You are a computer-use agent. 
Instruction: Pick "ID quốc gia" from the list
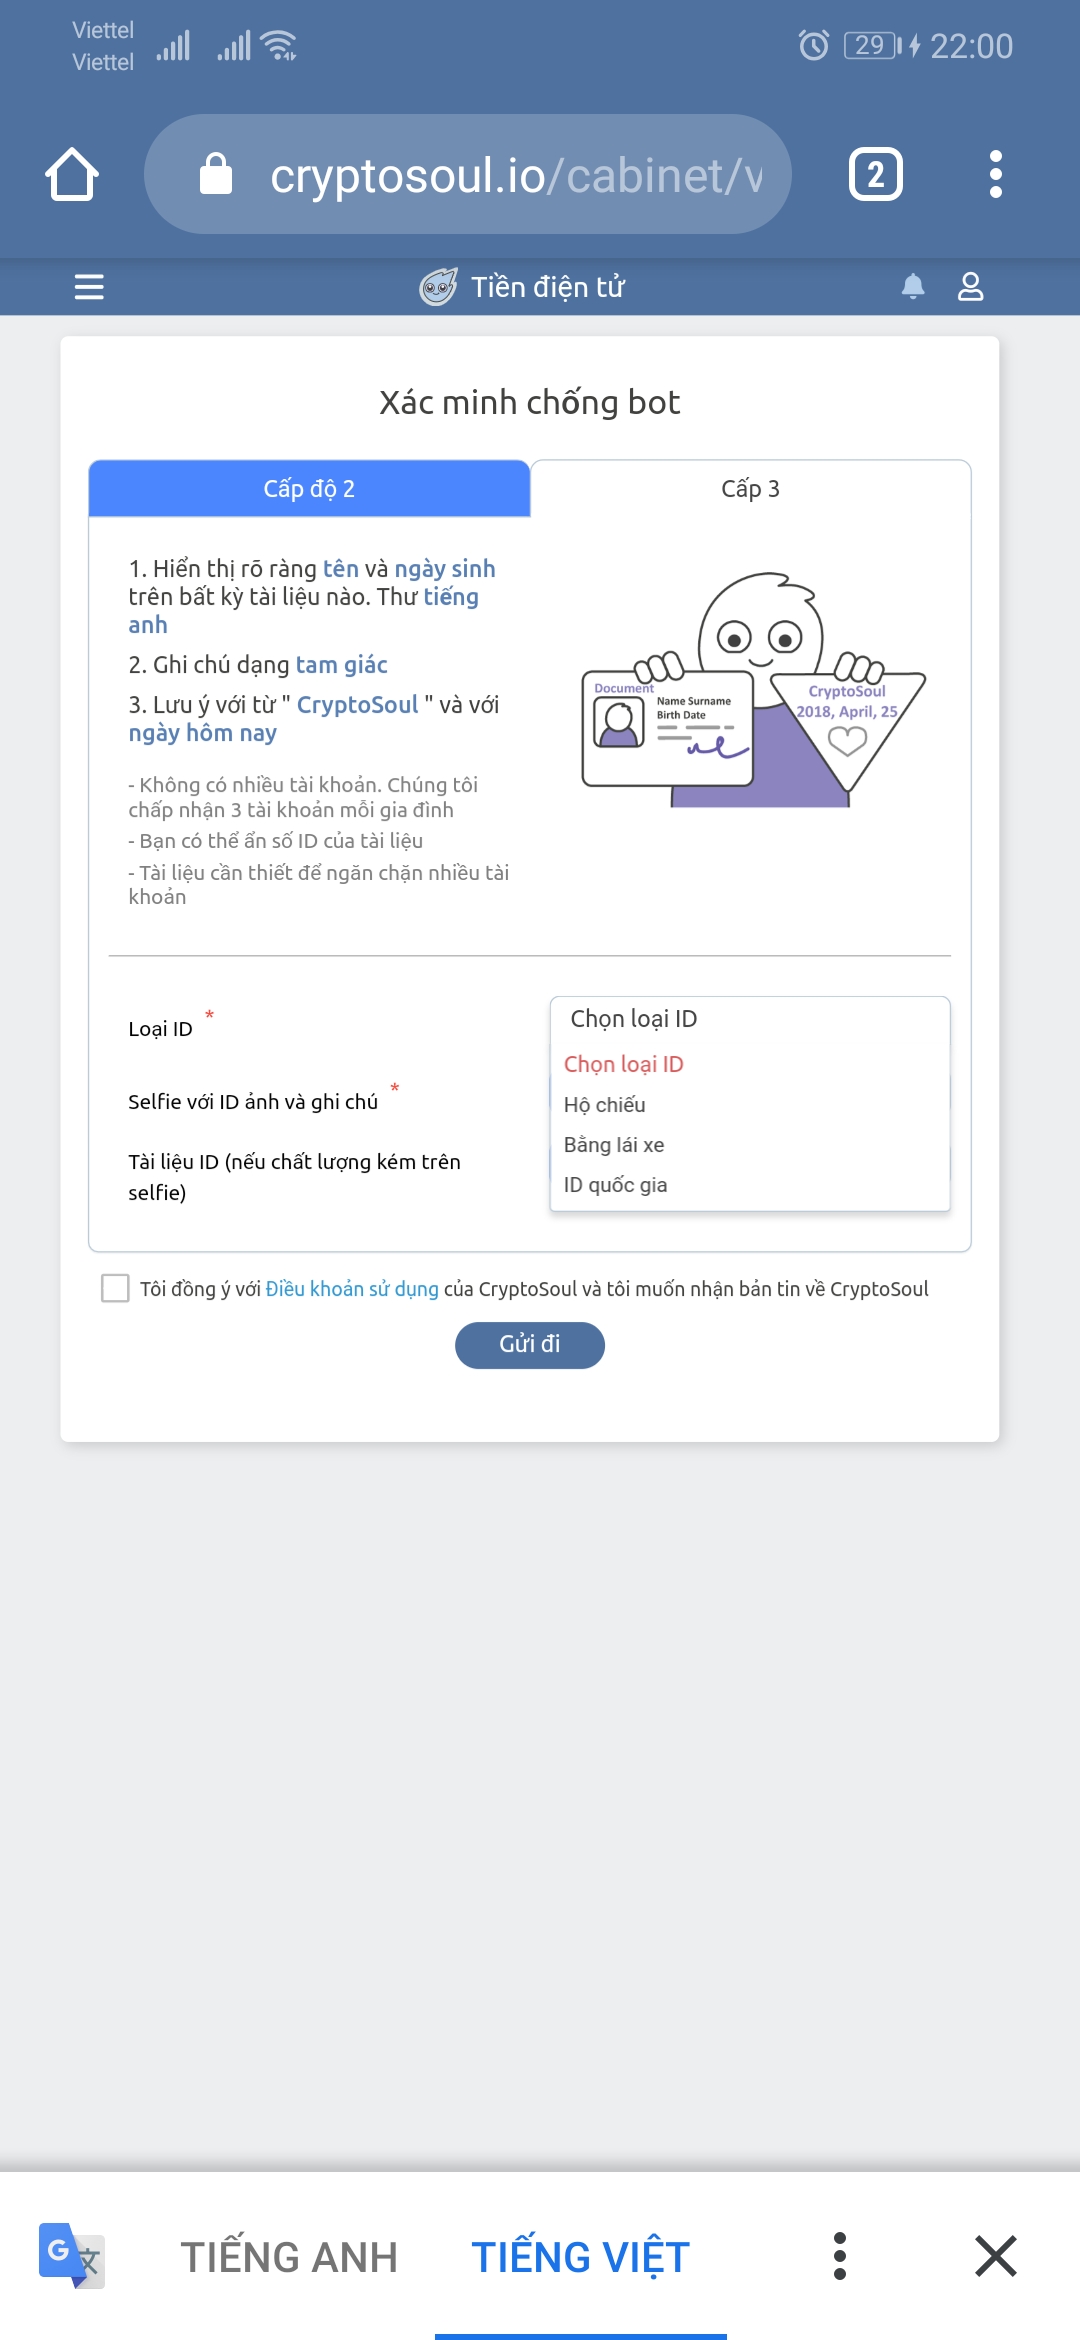[x=615, y=1185]
